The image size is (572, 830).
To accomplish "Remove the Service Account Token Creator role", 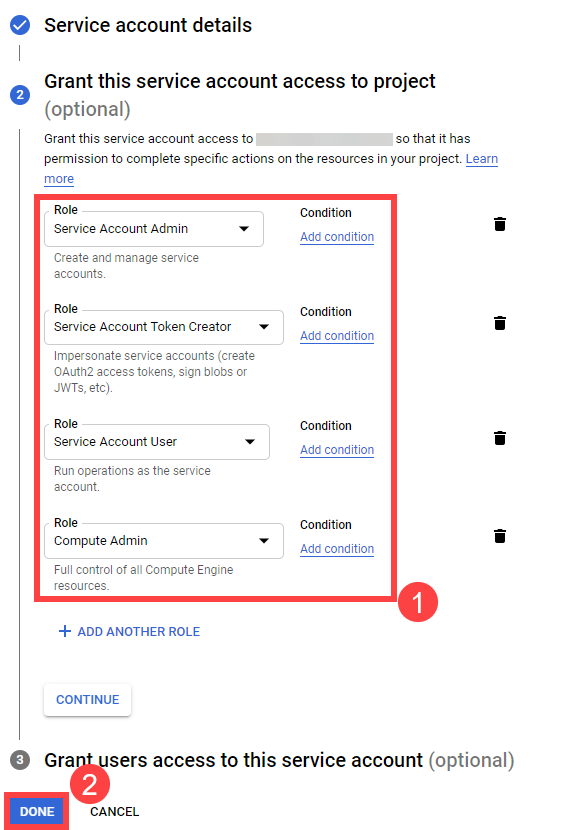I will click(x=500, y=323).
